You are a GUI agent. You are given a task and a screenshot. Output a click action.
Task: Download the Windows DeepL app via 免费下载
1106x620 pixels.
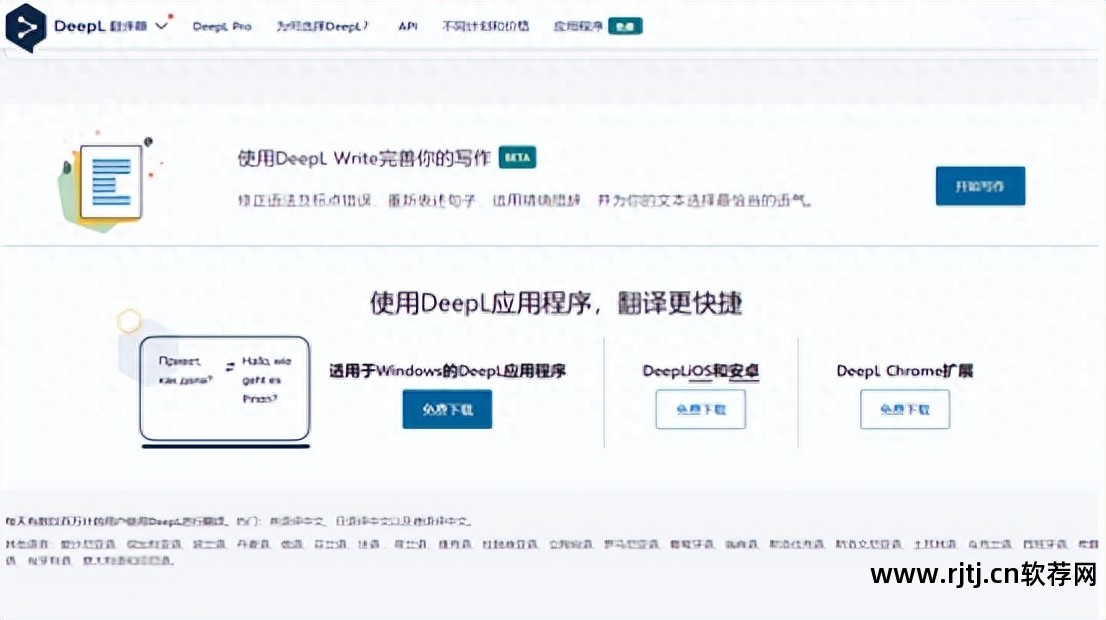pyautogui.click(x=447, y=409)
